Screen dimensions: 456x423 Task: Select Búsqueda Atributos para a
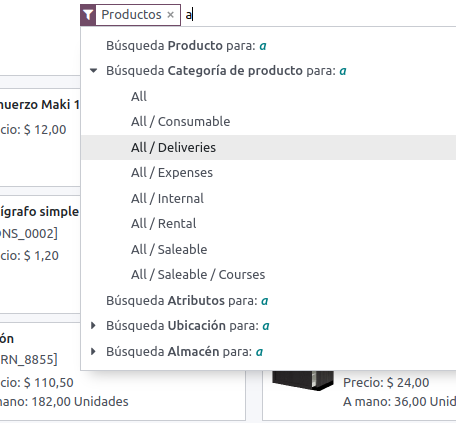268,301
